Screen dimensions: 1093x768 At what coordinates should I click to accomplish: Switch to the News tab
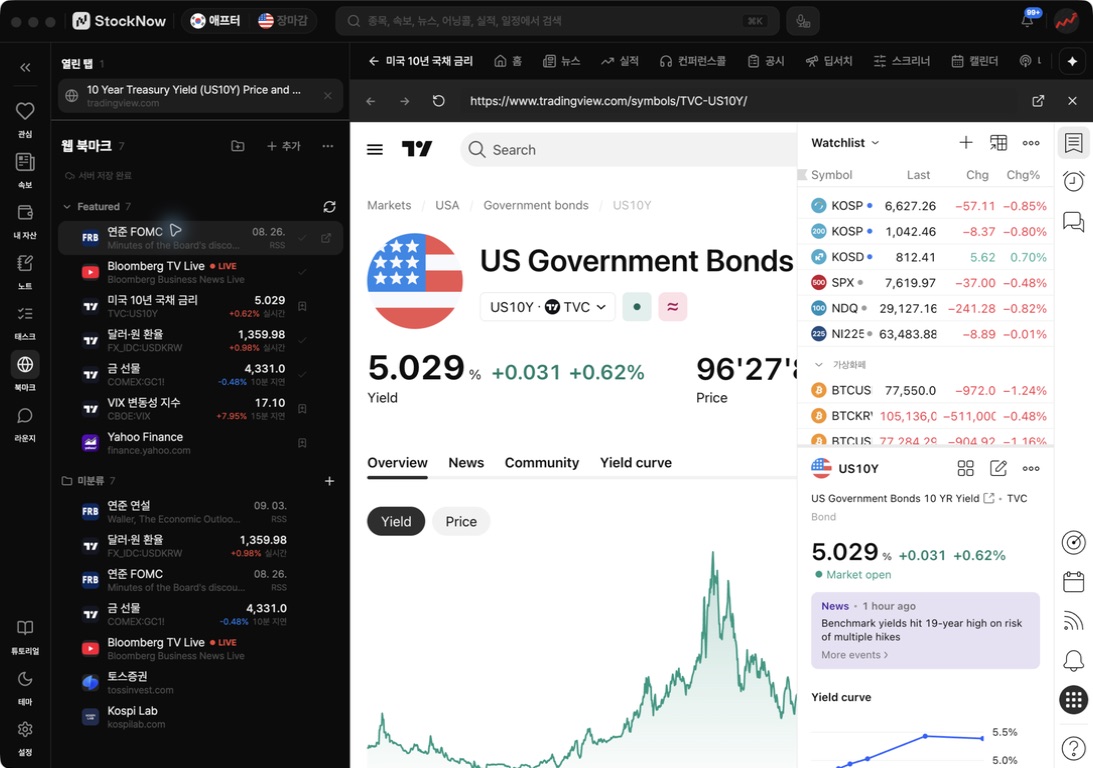click(x=466, y=462)
